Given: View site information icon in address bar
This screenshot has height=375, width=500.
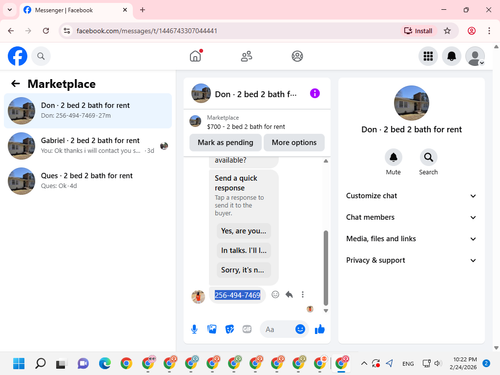Looking at the screenshot, I should (x=67, y=31).
